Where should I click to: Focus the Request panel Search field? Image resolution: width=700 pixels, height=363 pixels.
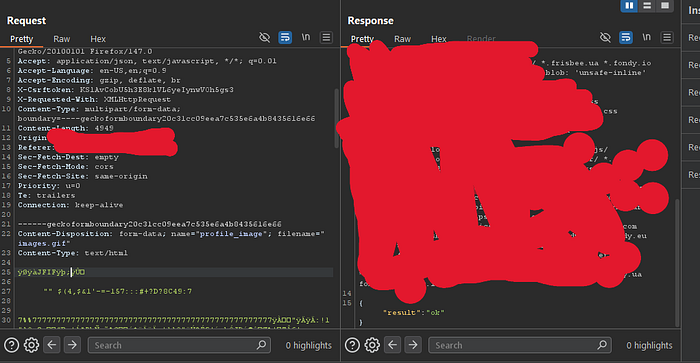point(179,345)
